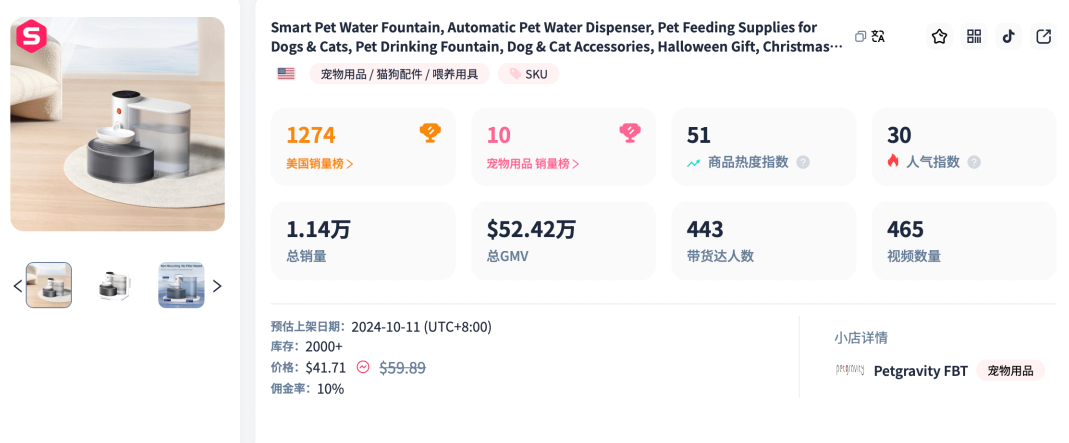
Task: Click the pink trophy icon
Action: 630,132
